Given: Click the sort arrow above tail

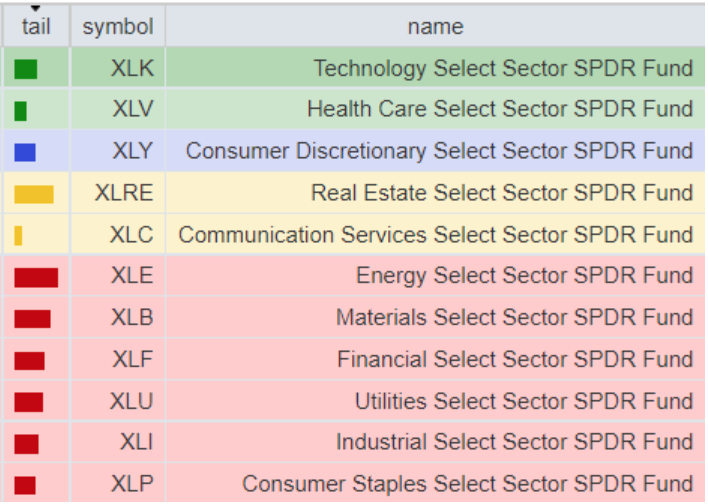Looking at the screenshot, I should tap(36, 8).
